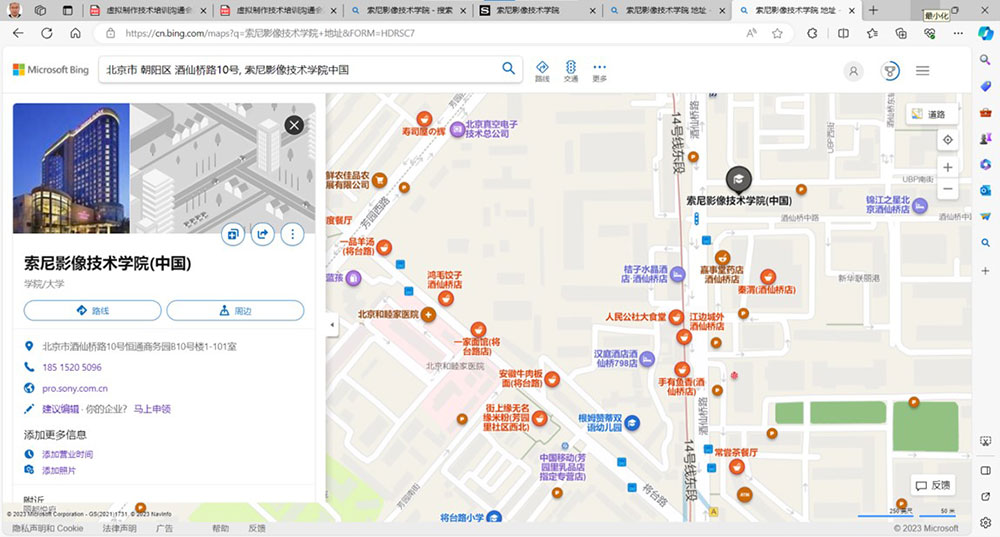The height and width of the screenshot is (537, 1000).
Task: Click 隐私声明和 Cookie footer link
Action: click(x=48, y=528)
